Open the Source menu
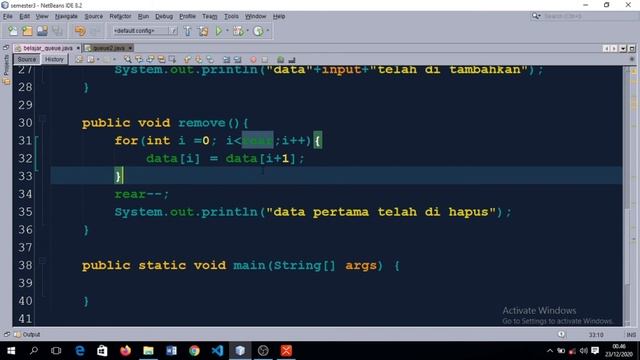The image size is (640, 360). coord(93,16)
